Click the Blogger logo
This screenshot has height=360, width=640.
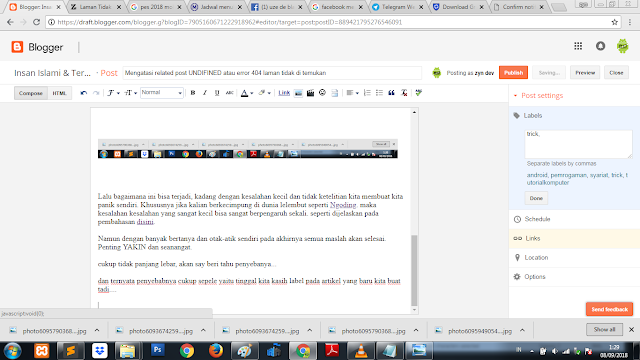pos(38,47)
